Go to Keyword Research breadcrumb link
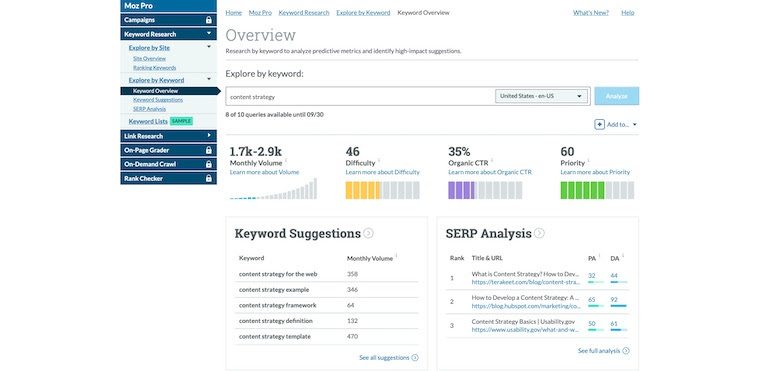Viewport: 760px width, 371px height. point(304,13)
